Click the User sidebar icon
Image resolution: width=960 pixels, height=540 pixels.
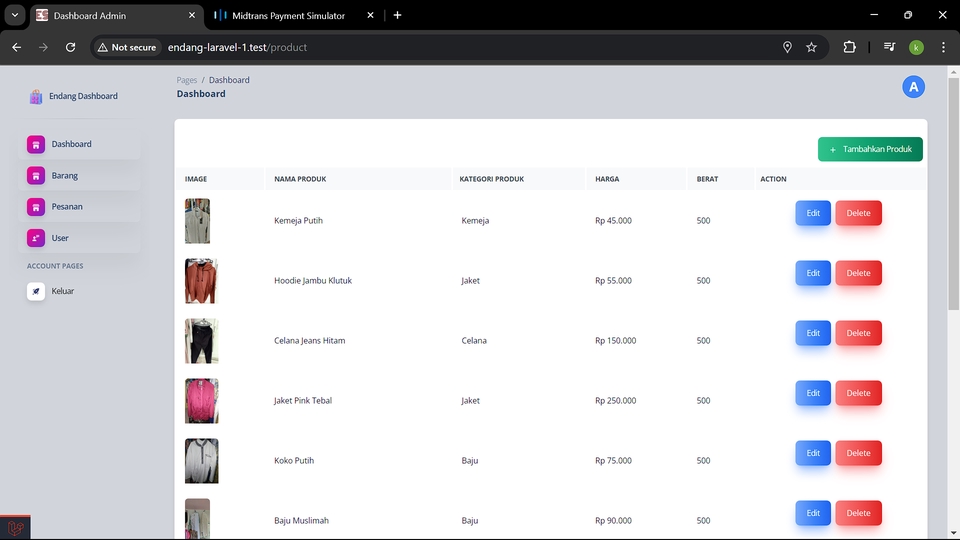click(x=36, y=238)
